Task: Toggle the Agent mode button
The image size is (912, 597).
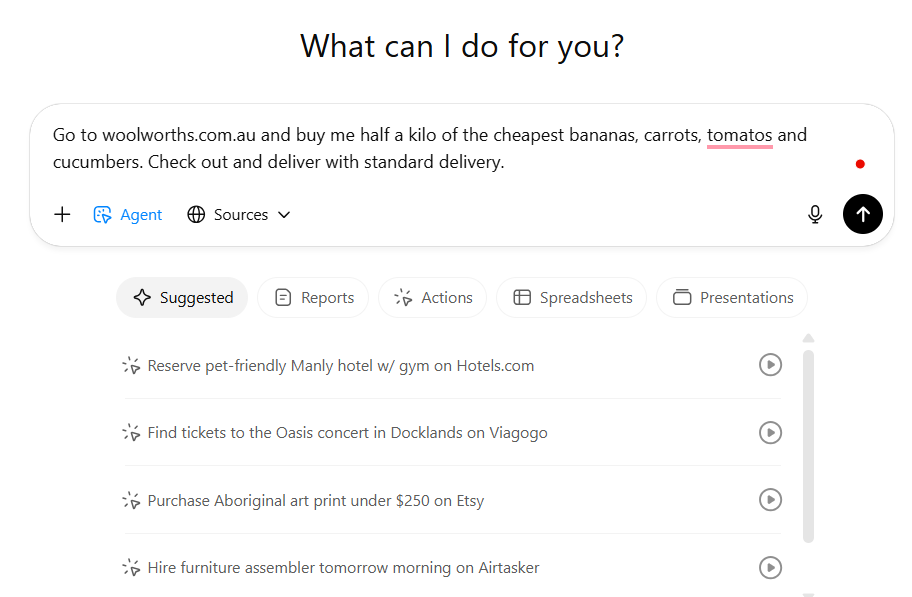Action: pyautogui.click(x=127, y=214)
